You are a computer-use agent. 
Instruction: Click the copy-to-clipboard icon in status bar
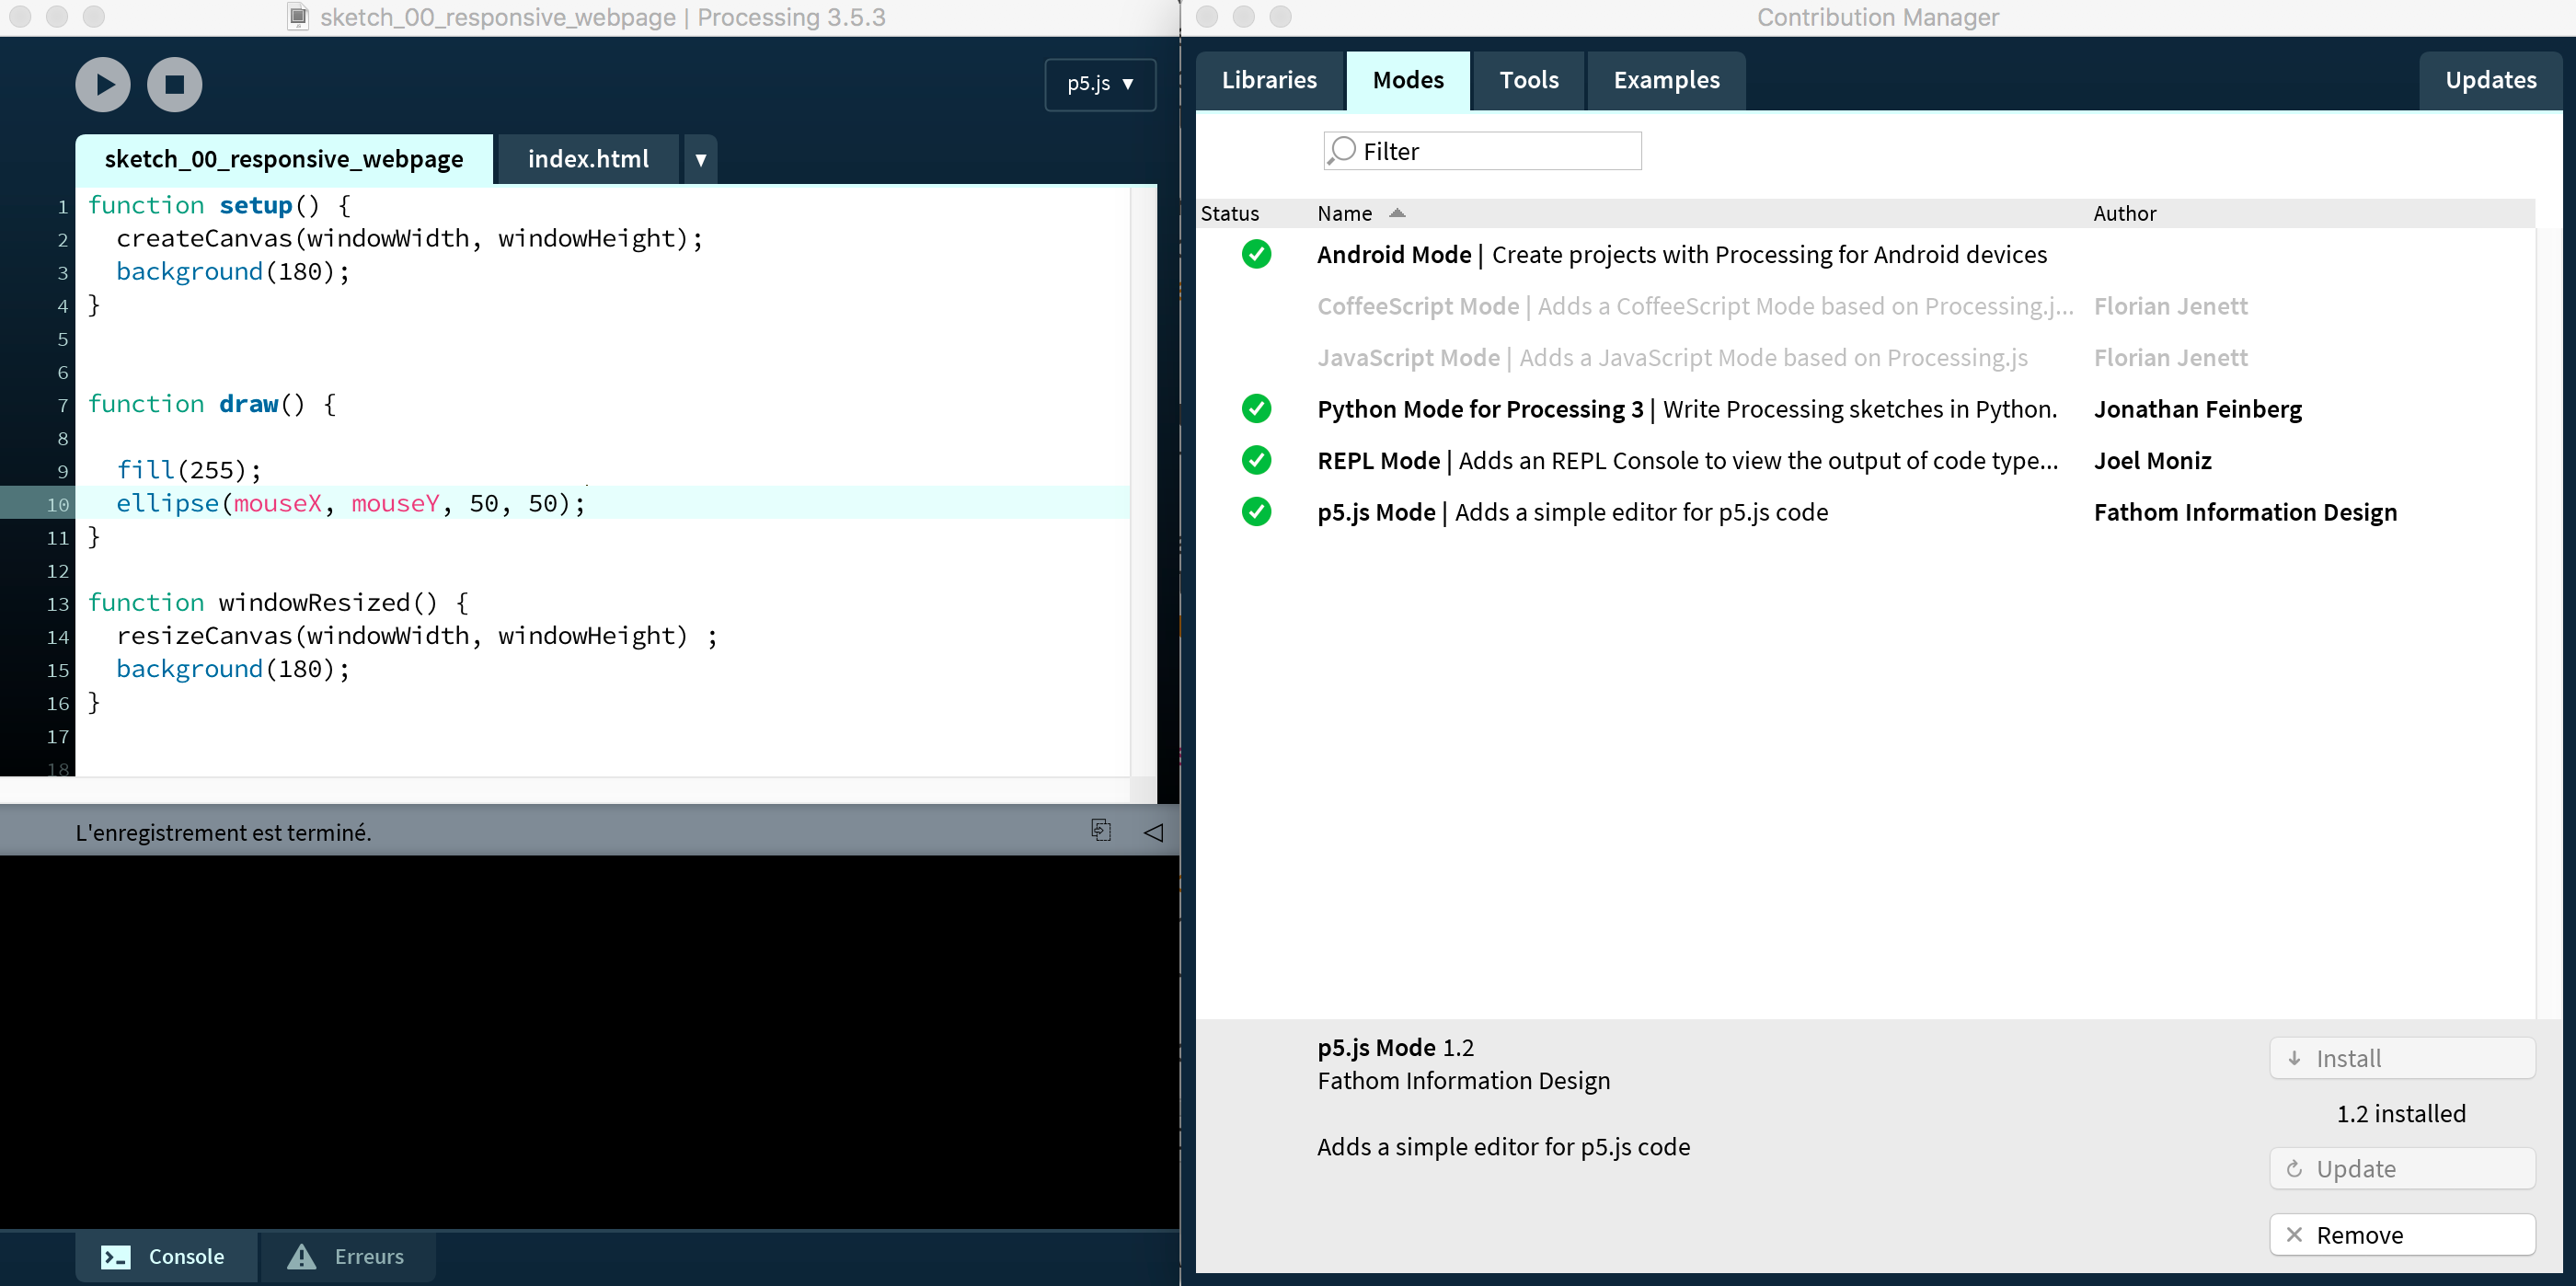[1101, 831]
